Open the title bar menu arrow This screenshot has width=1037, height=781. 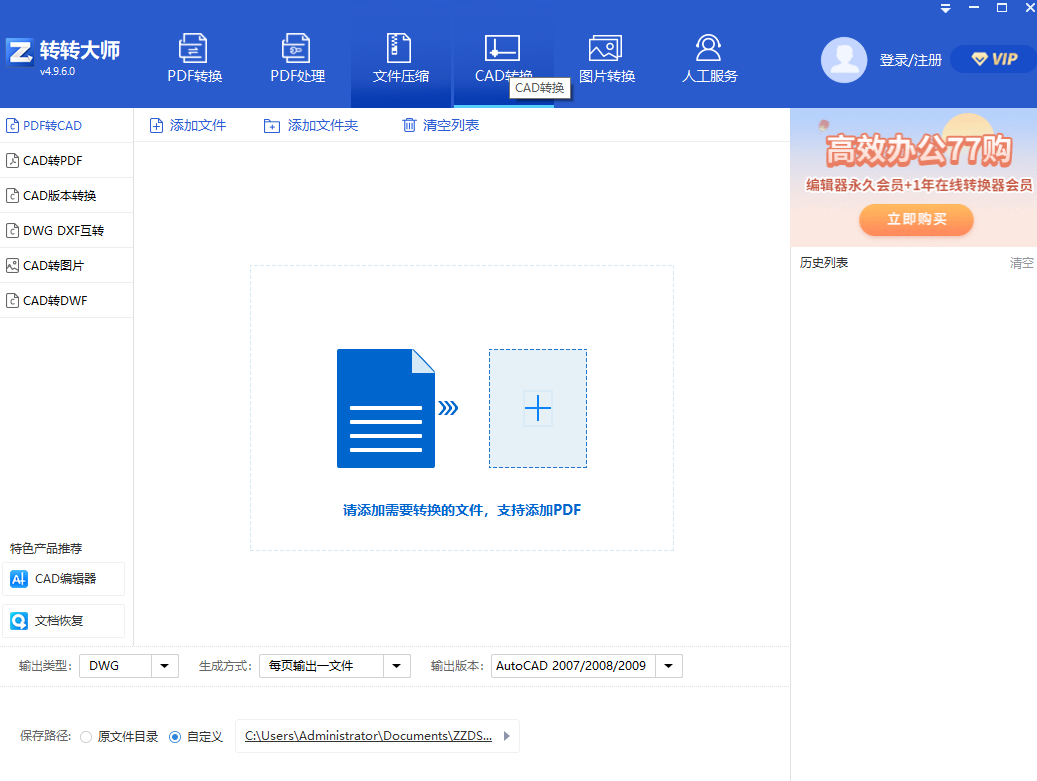point(946,9)
